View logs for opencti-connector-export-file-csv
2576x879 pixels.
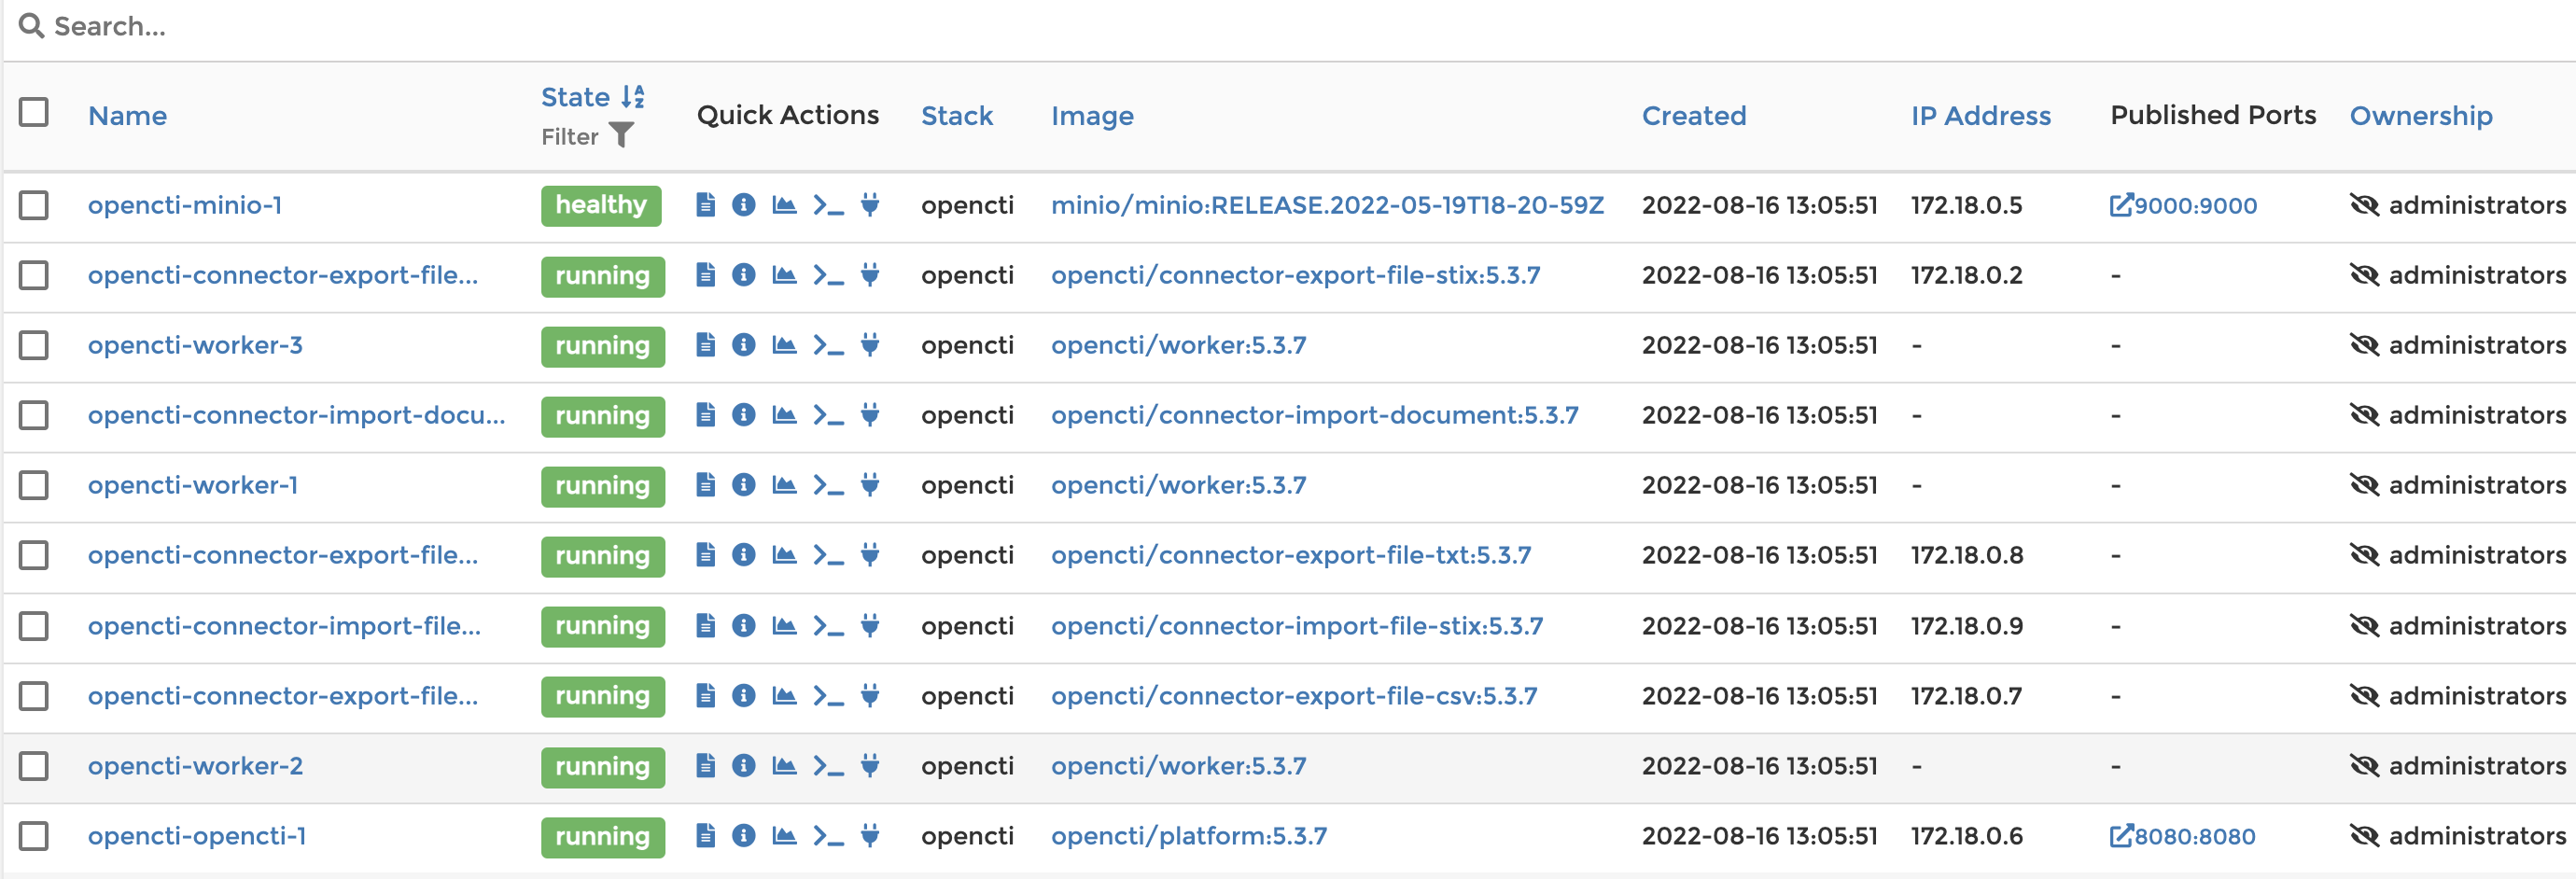coord(706,696)
